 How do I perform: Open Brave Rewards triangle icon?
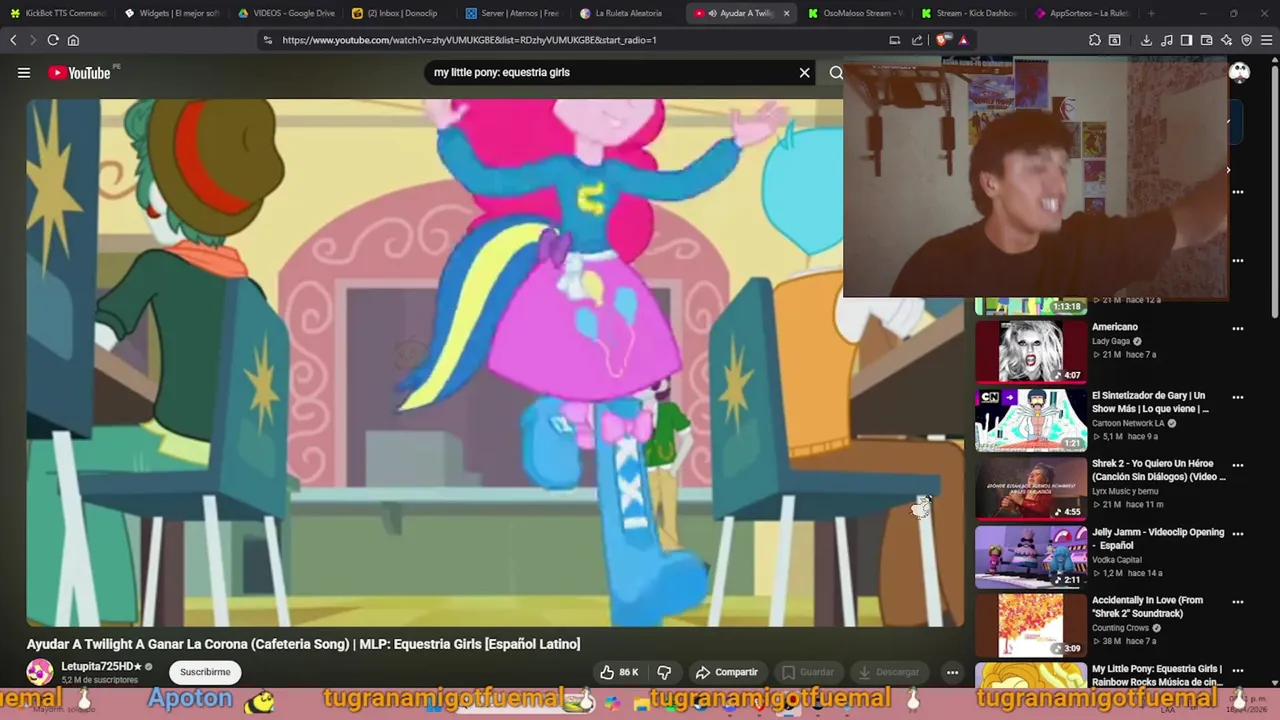tap(963, 40)
